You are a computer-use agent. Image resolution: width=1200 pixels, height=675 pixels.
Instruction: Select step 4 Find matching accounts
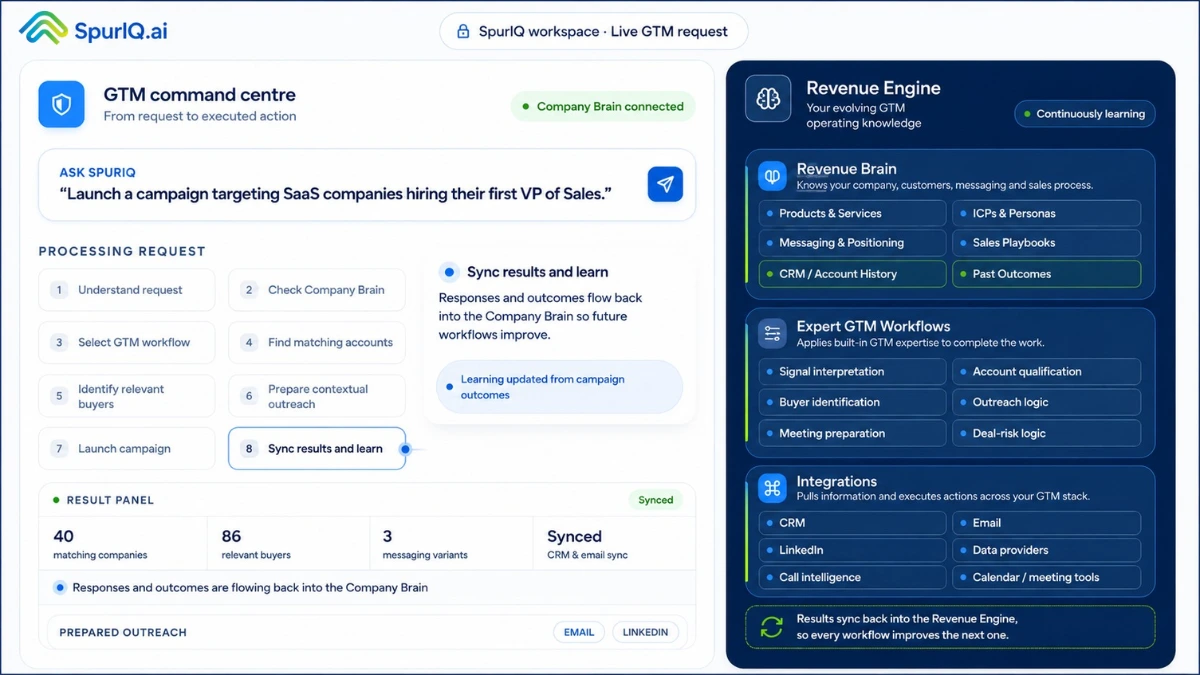click(317, 342)
